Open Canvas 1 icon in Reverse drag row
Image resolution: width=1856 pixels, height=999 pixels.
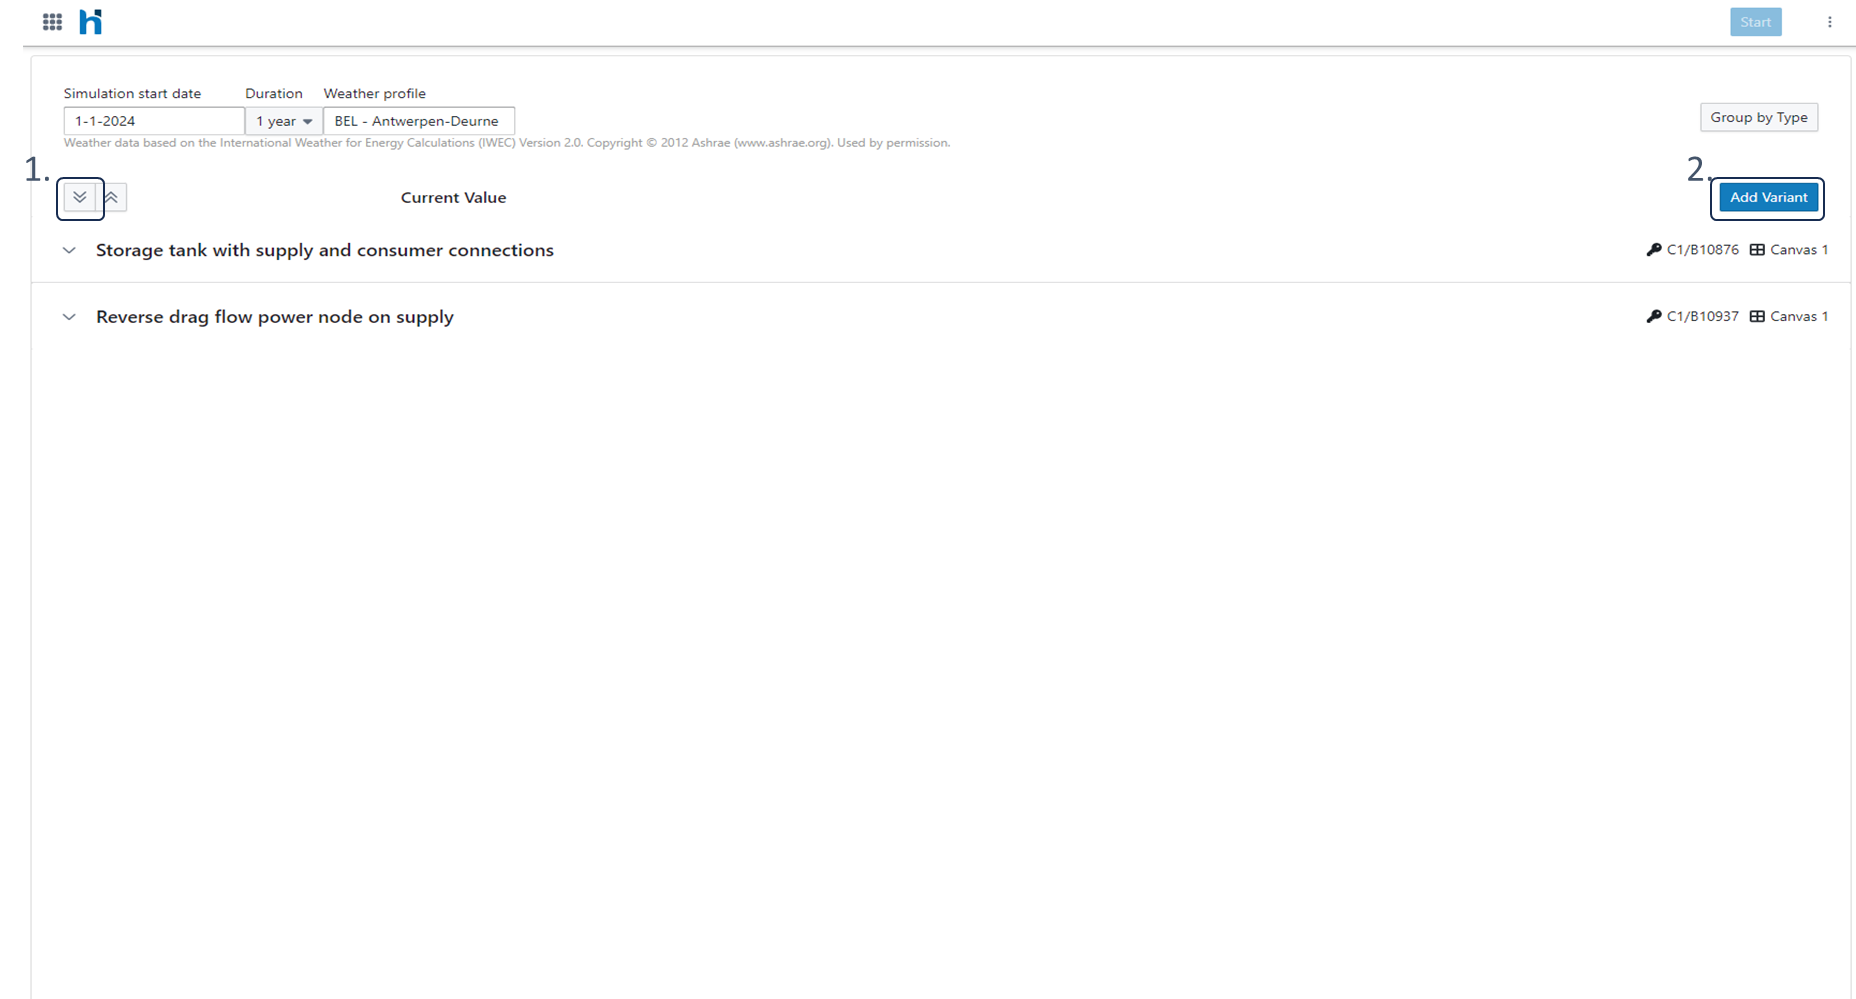pos(1757,316)
